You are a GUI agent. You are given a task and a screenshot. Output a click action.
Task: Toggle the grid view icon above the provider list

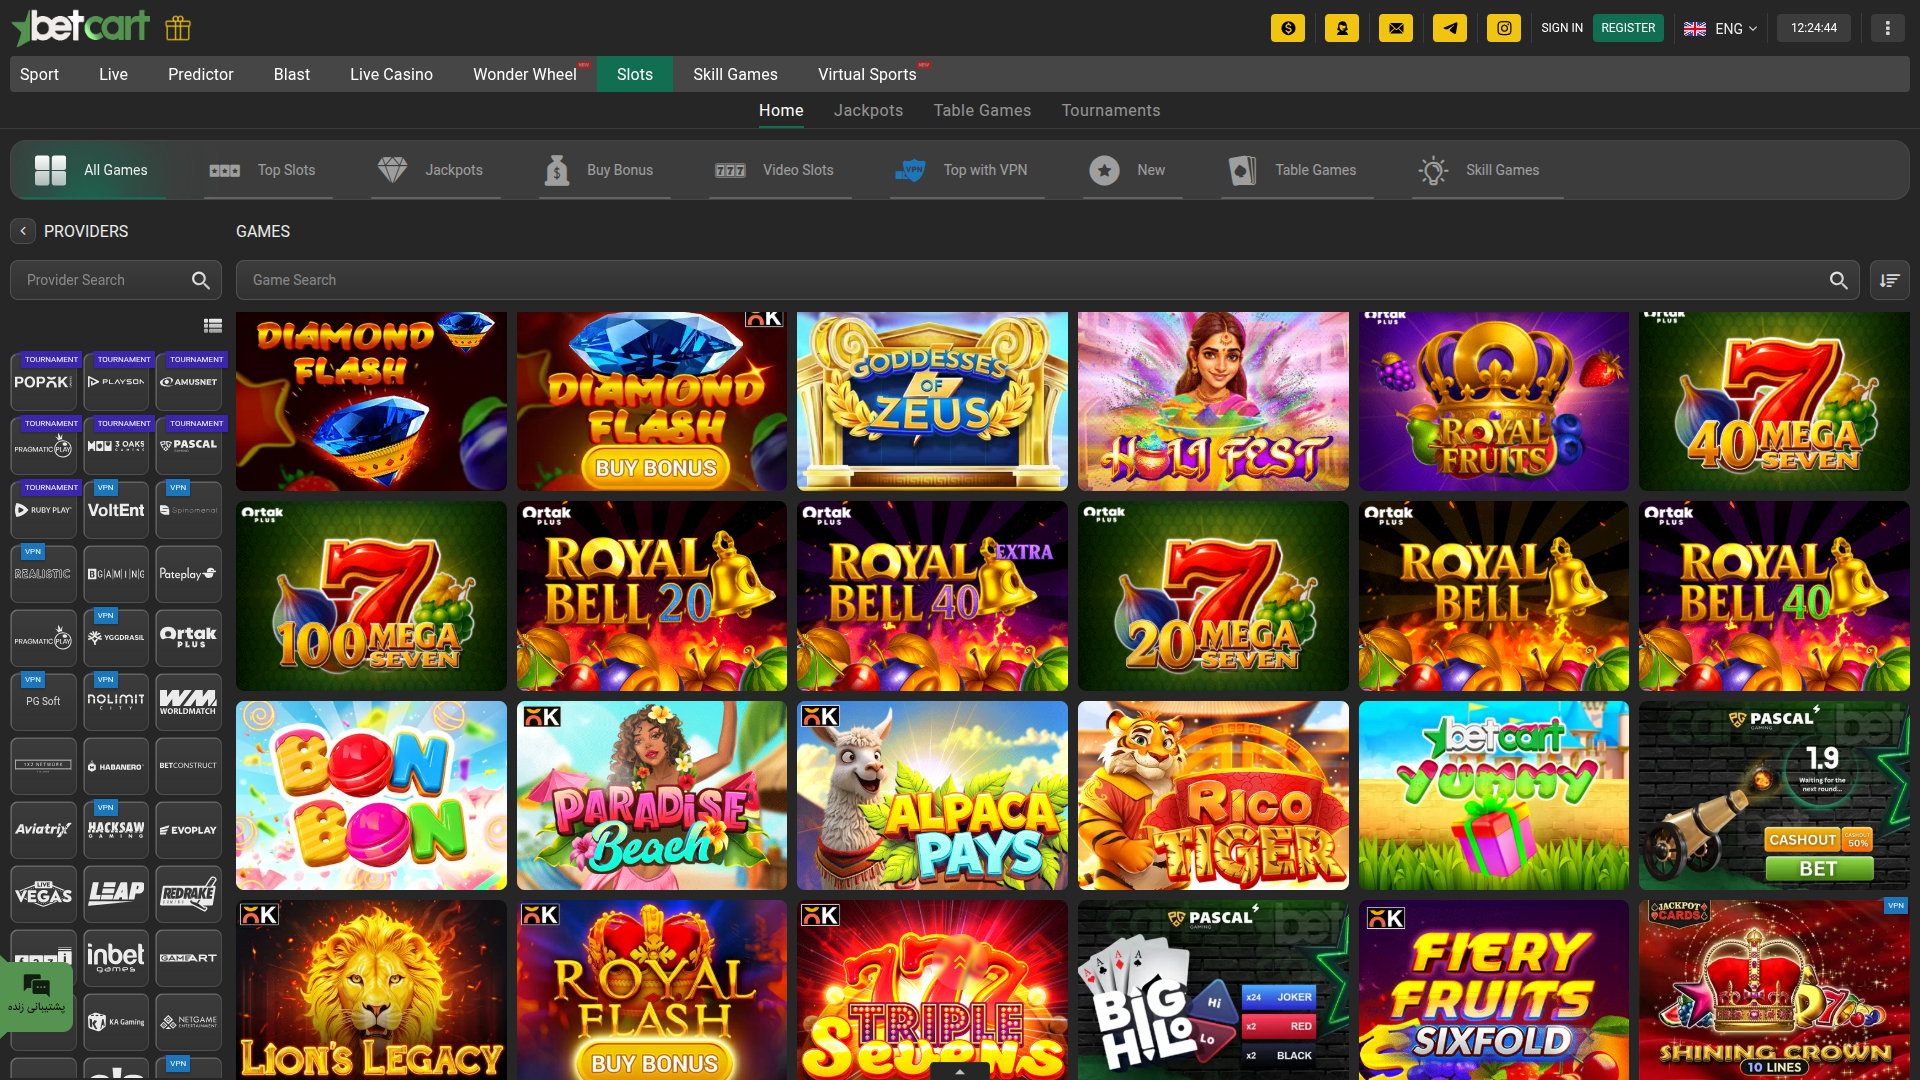(213, 326)
